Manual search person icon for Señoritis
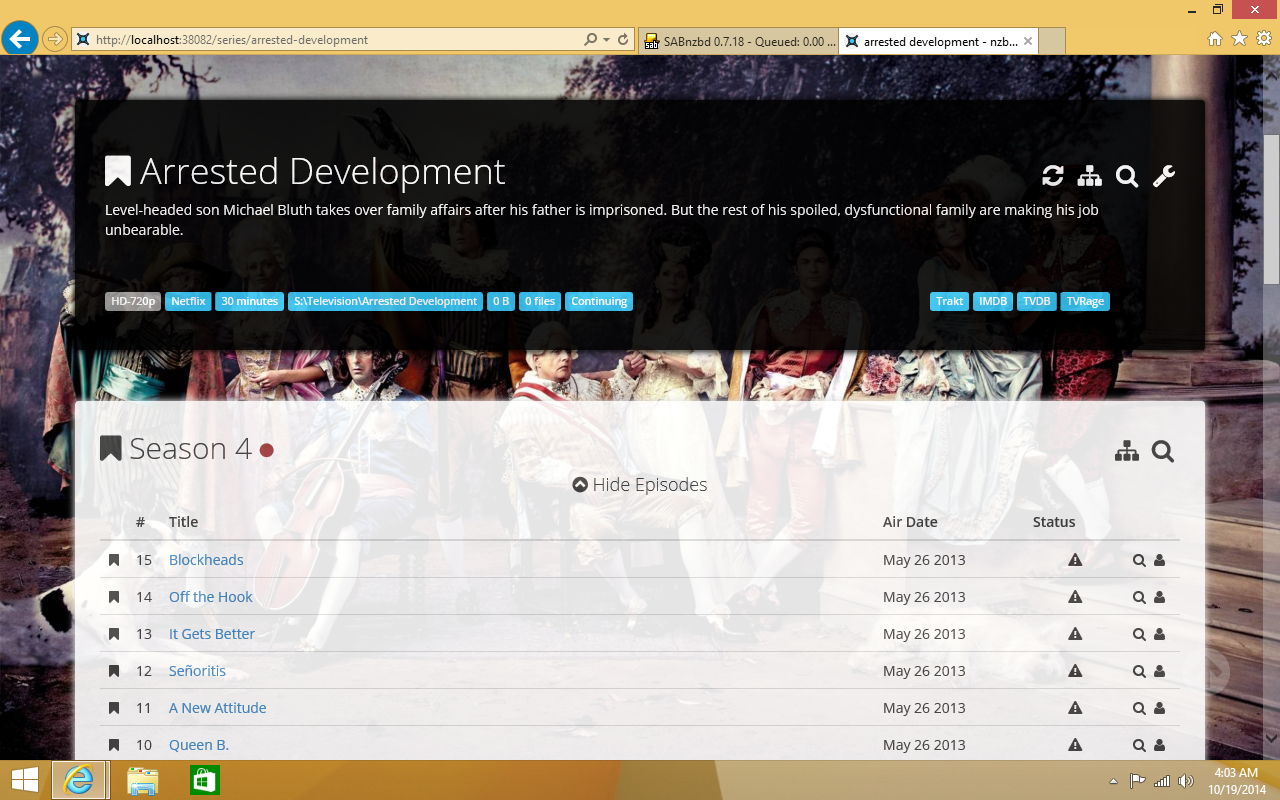This screenshot has height=800, width=1280. [x=1160, y=671]
